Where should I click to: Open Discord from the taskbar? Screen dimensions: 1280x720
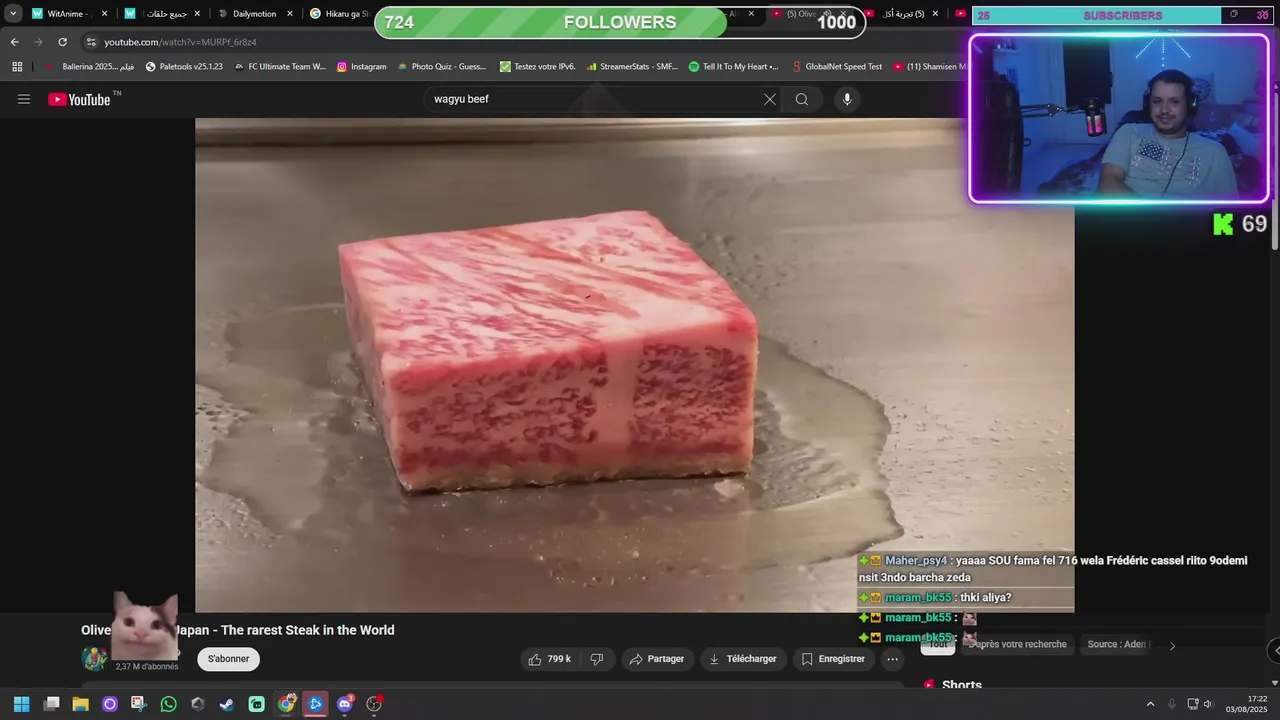click(x=345, y=704)
